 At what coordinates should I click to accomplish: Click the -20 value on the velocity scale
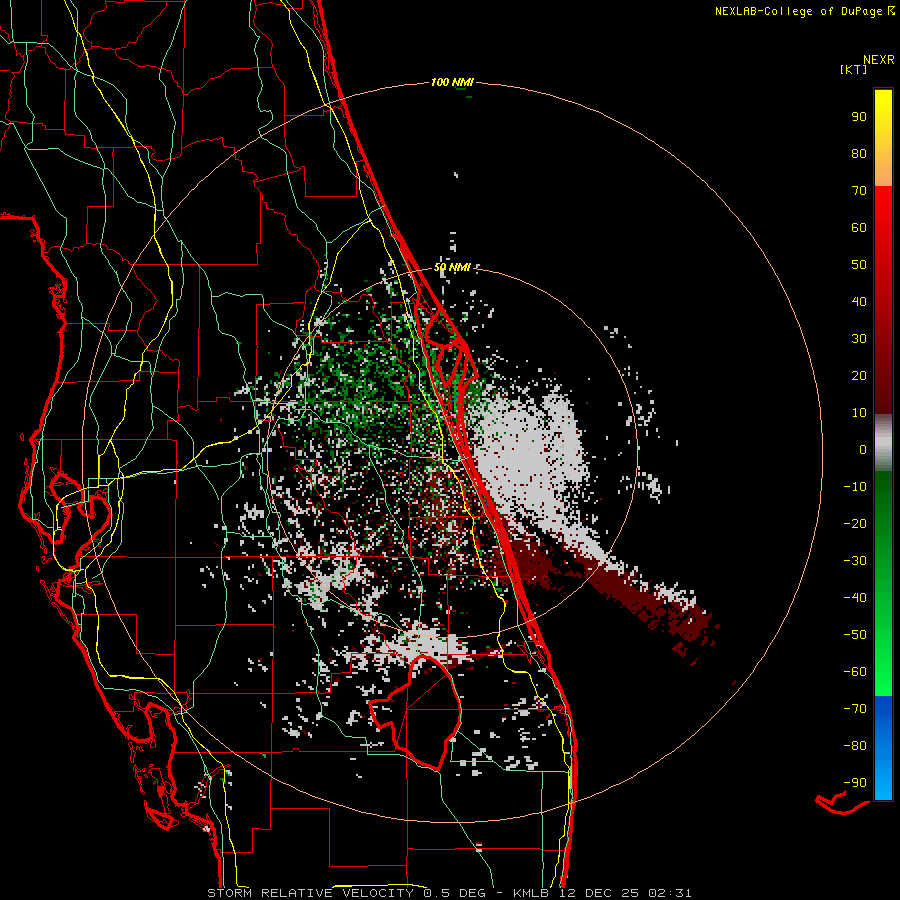(x=855, y=523)
